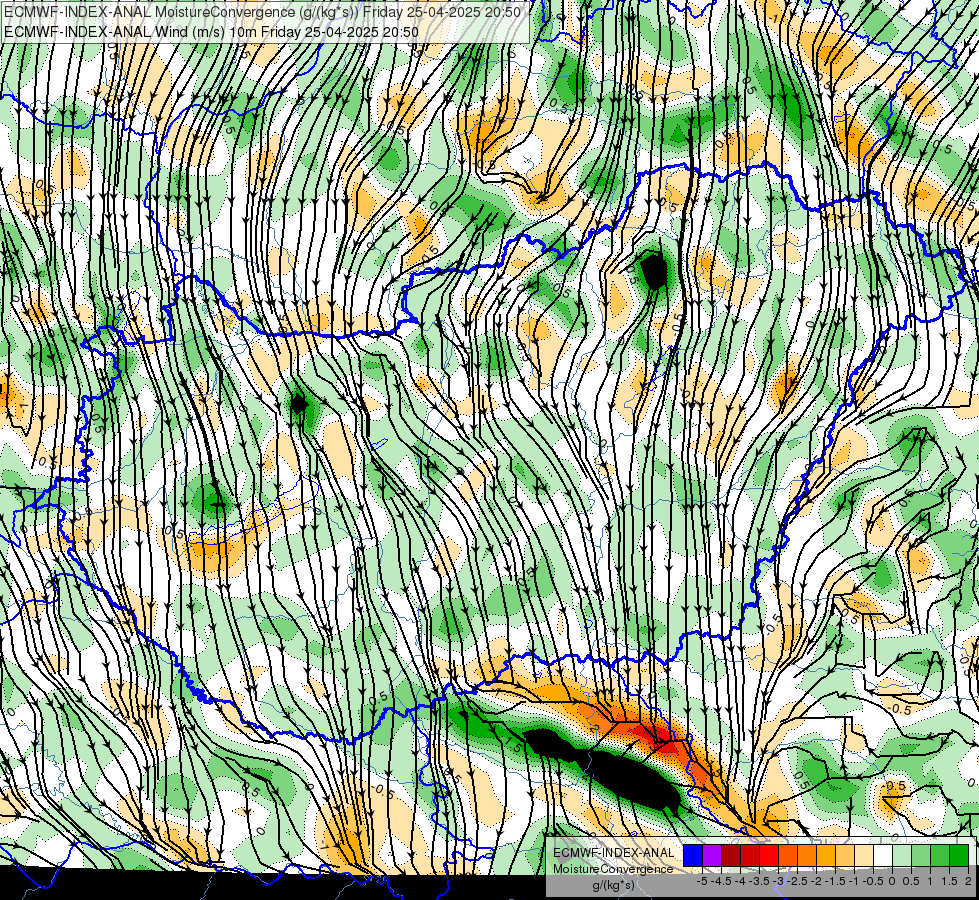The width and height of the screenshot is (979, 900).
Task: Click the '-2.5' legend tick label
Action: click(797, 881)
